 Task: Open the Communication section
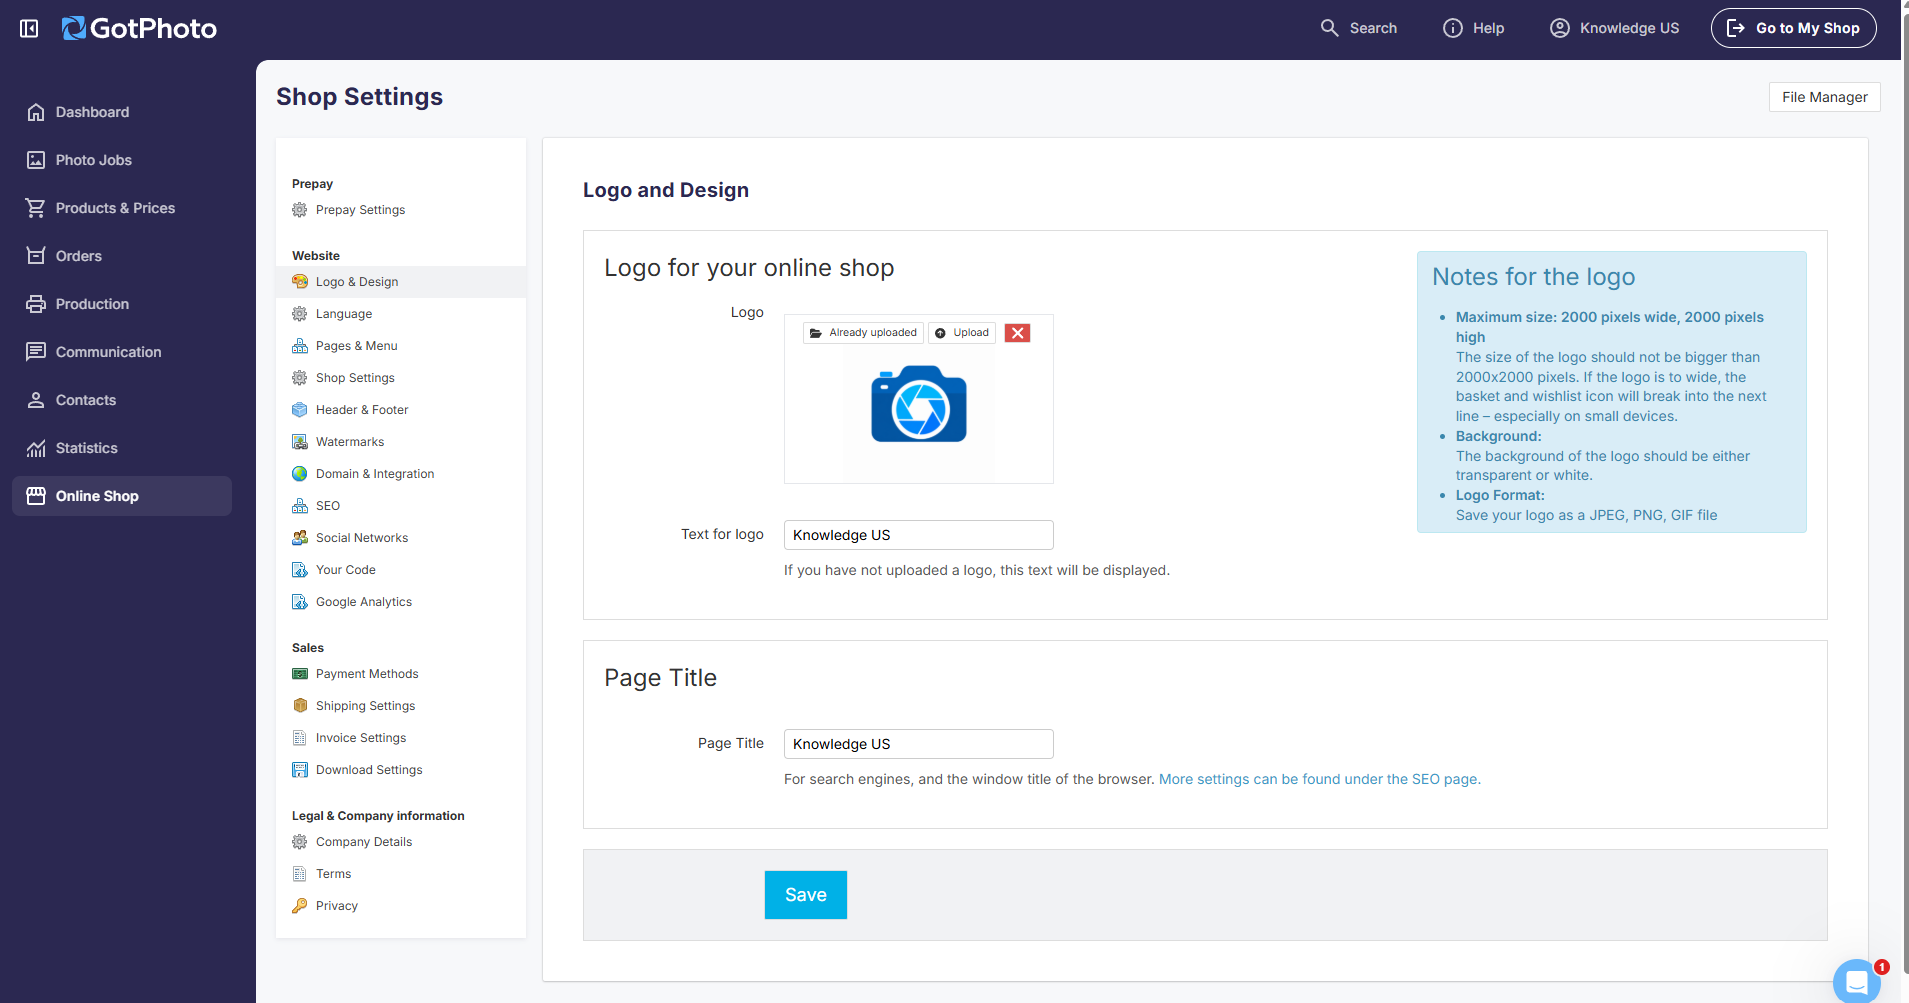(x=122, y=352)
